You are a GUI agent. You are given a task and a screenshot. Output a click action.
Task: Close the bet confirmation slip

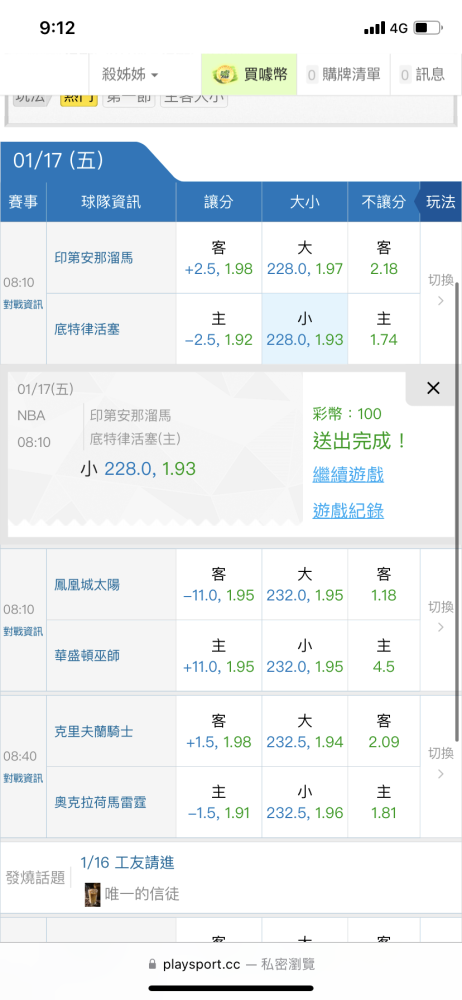click(x=433, y=388)
